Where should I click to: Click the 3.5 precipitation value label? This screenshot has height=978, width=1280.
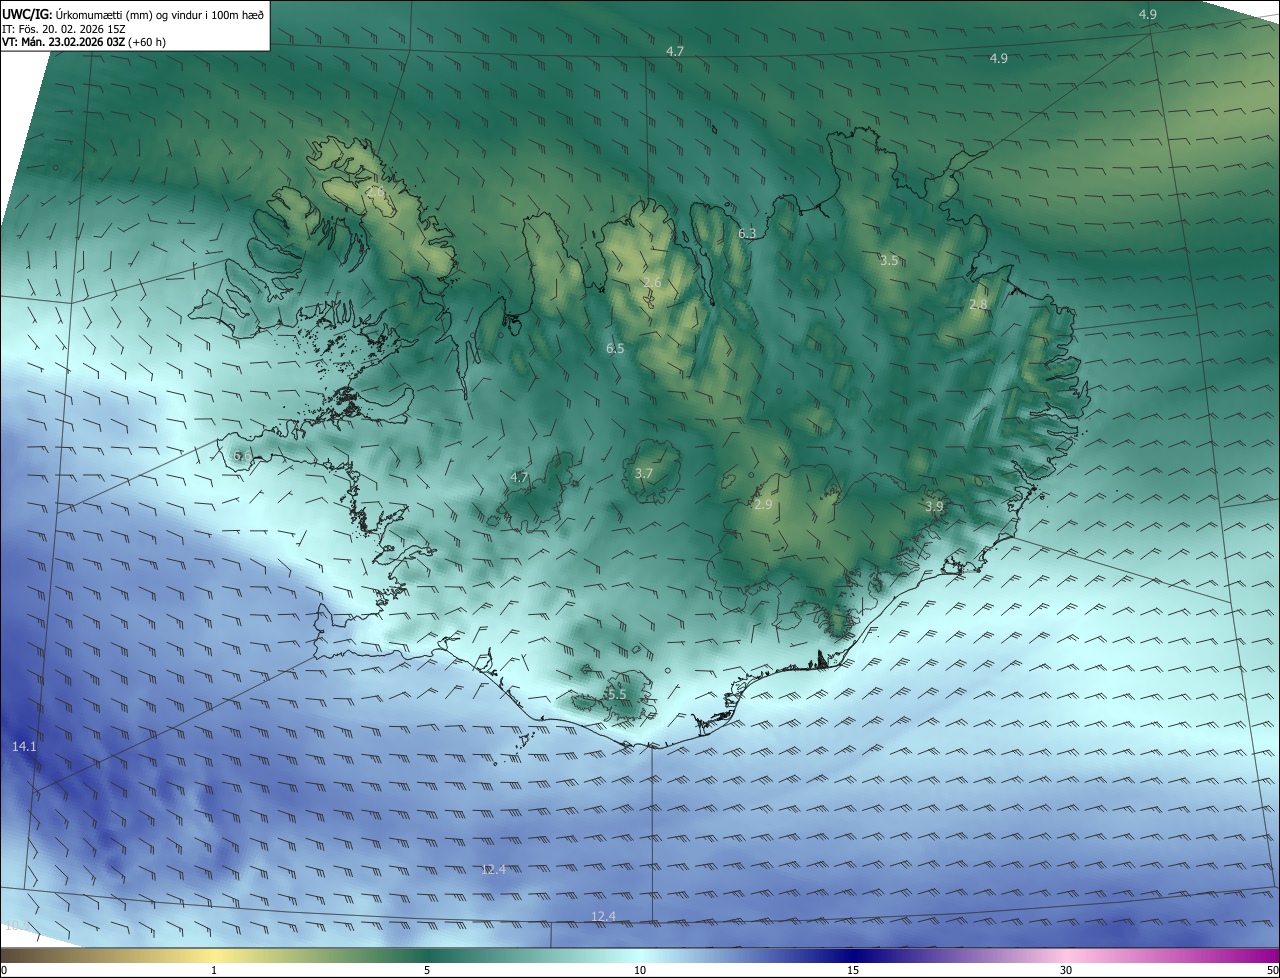(889, 260)
